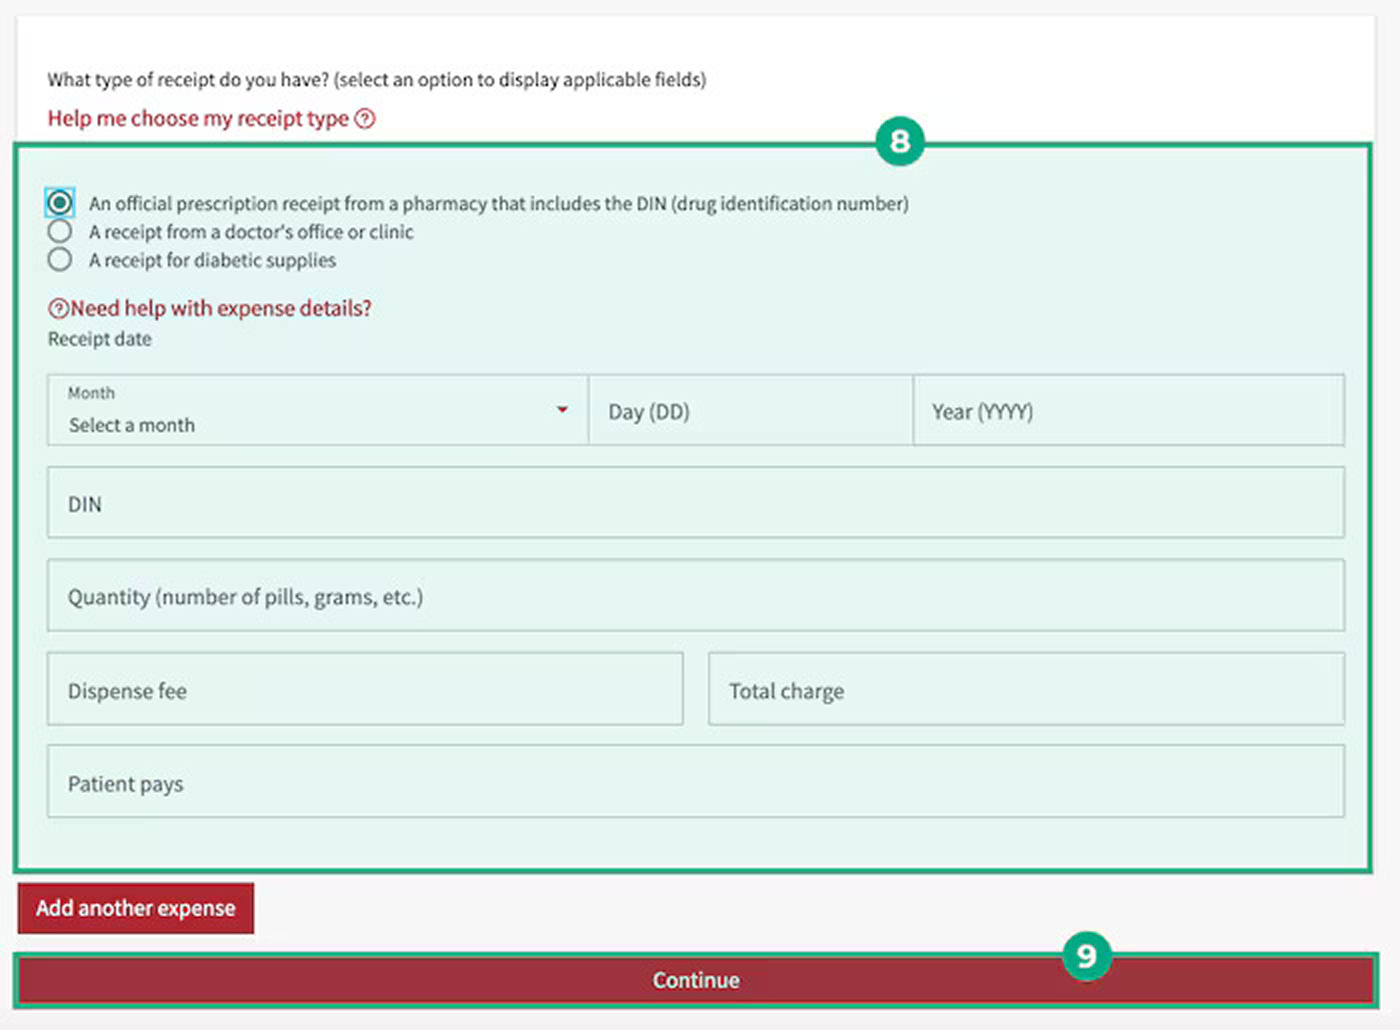Click the question mark icon beside receipt type help
Screen dimensions: 1400x1030
(x=365, y=119)
